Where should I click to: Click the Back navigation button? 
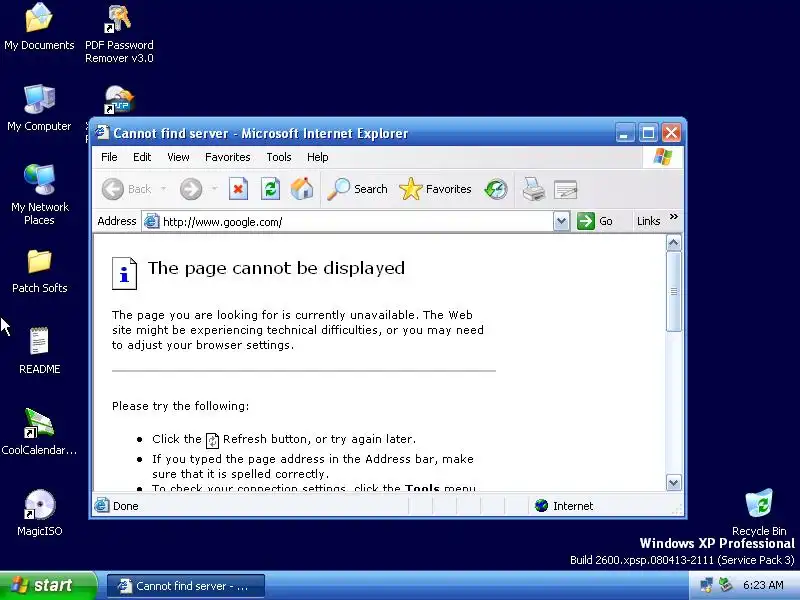coord(127,189)
